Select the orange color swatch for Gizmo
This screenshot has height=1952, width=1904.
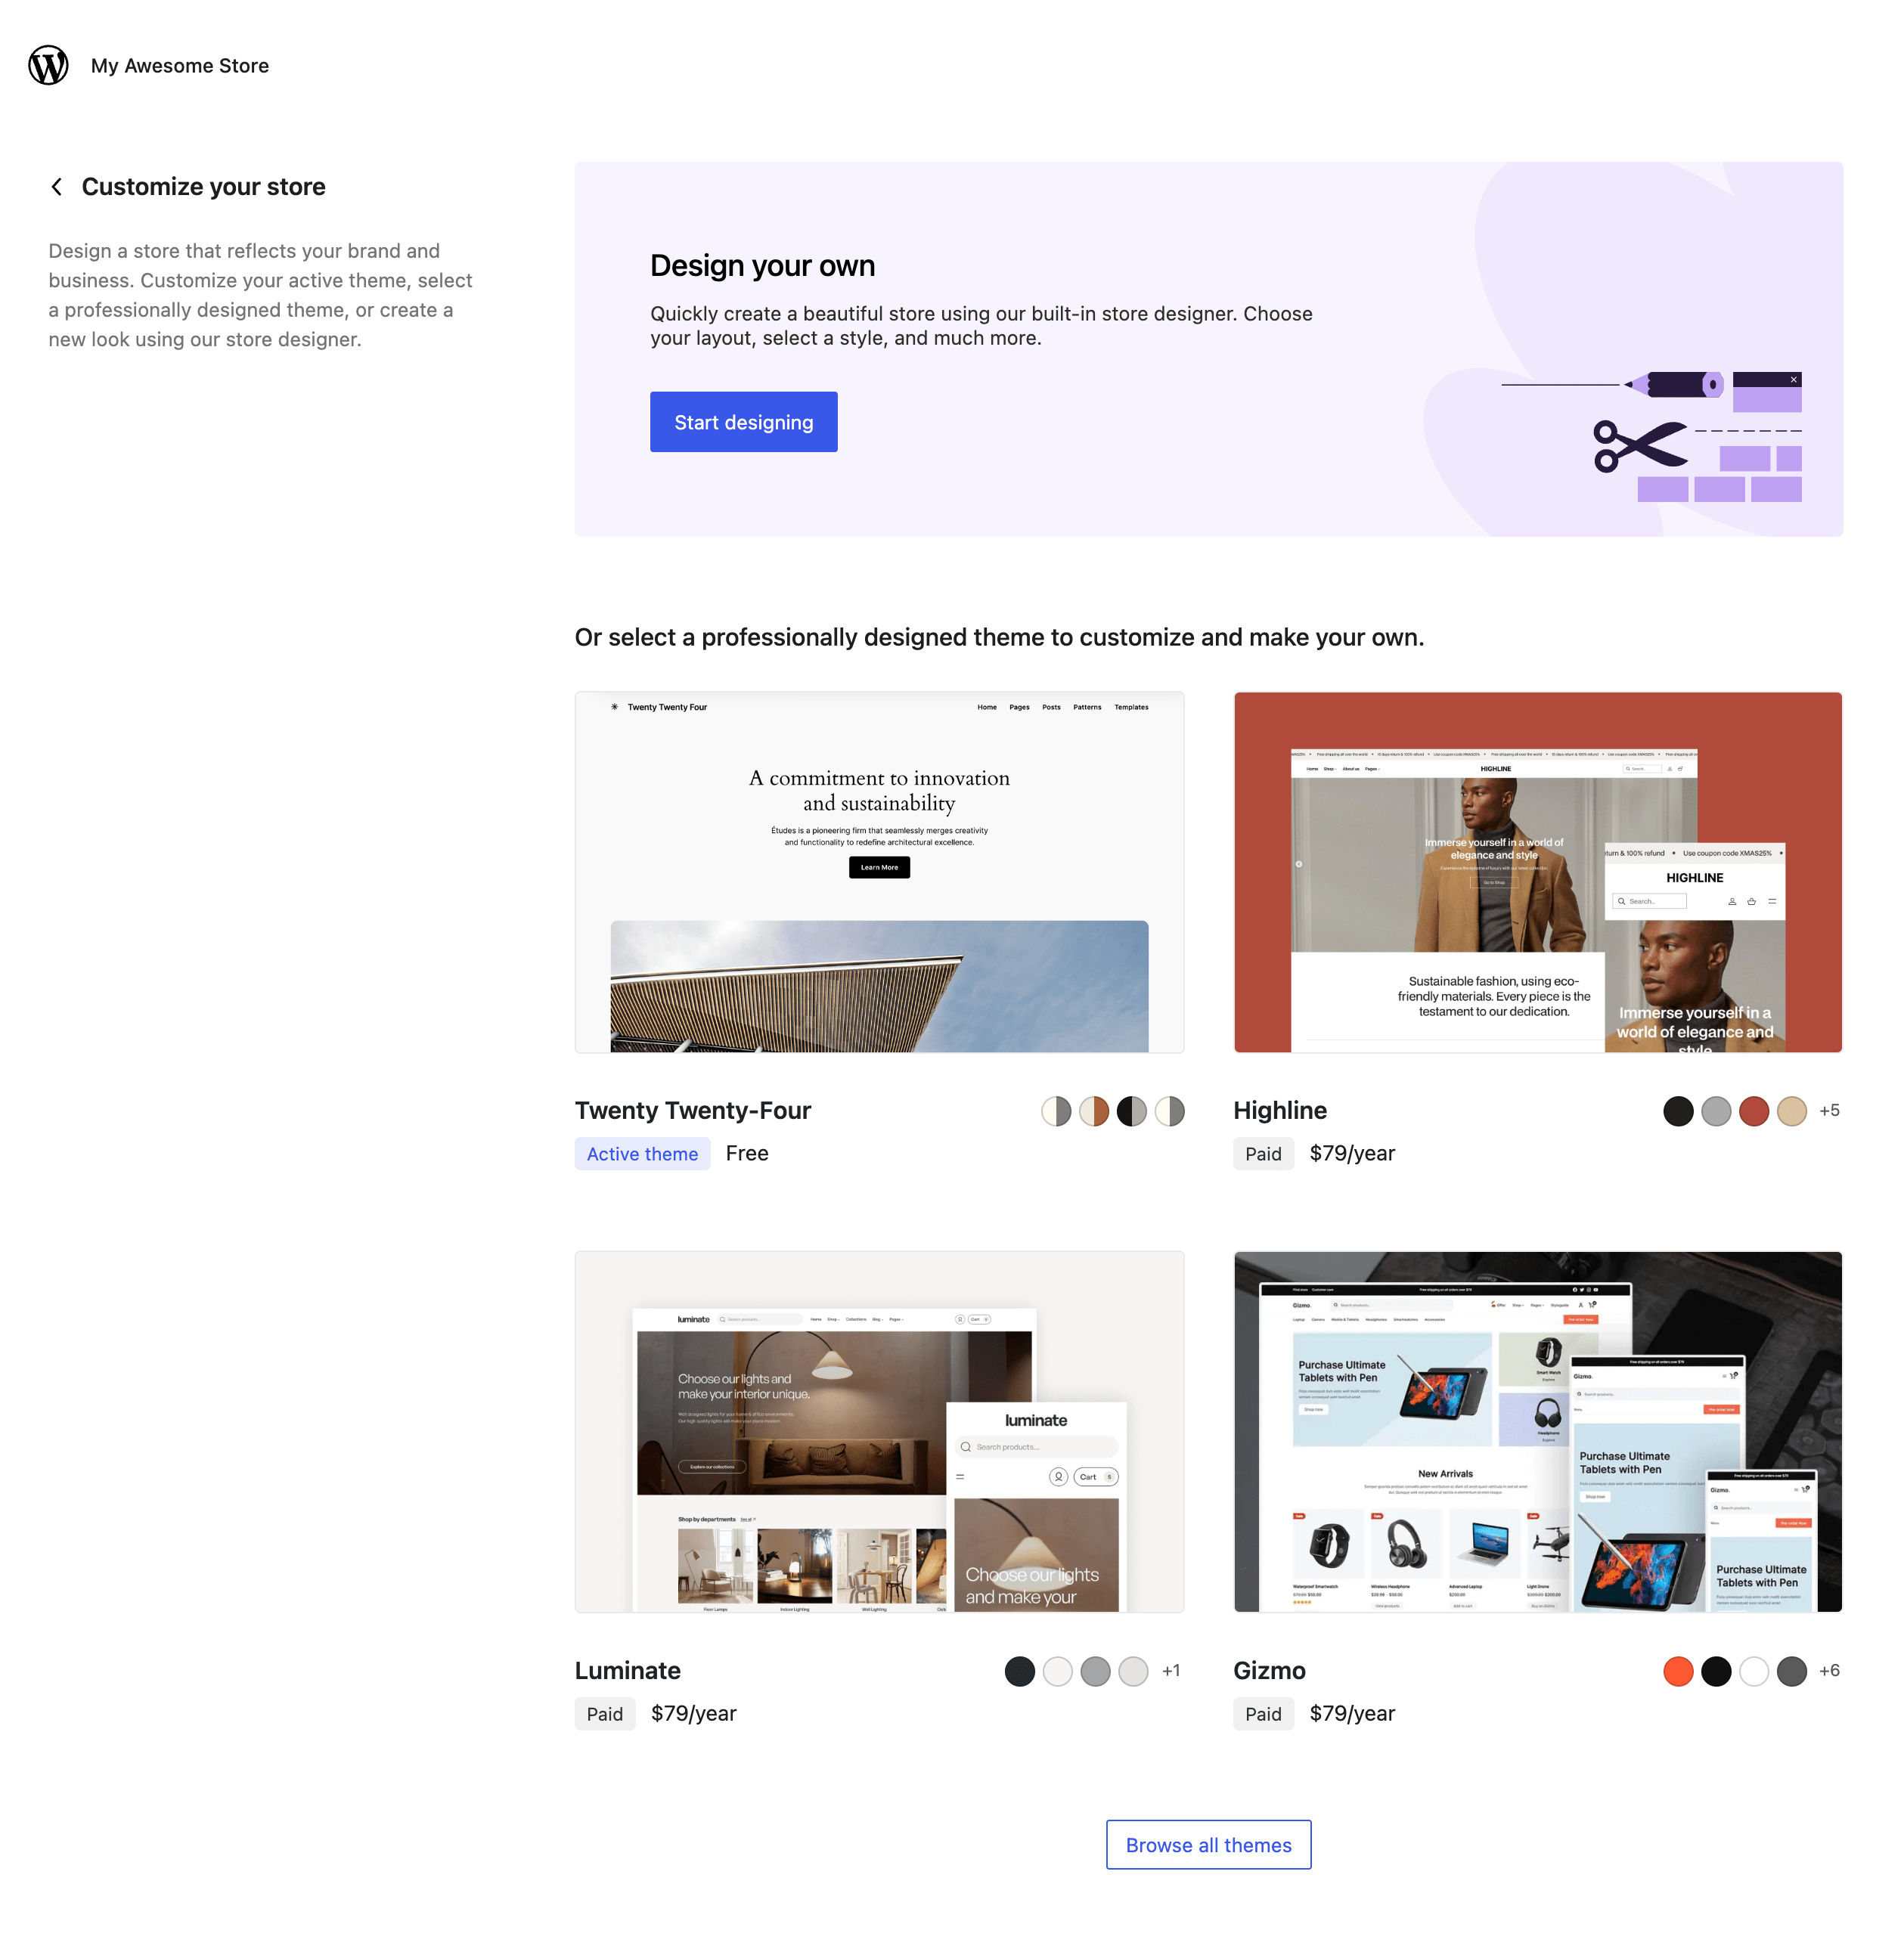[1679, 1670]
